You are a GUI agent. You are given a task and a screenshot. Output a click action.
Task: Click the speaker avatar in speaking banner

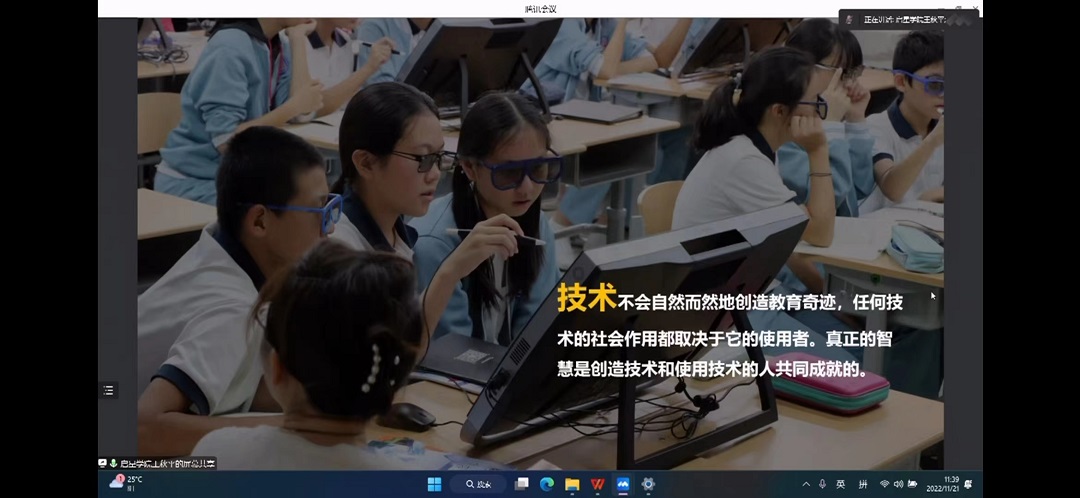[849, 19]
